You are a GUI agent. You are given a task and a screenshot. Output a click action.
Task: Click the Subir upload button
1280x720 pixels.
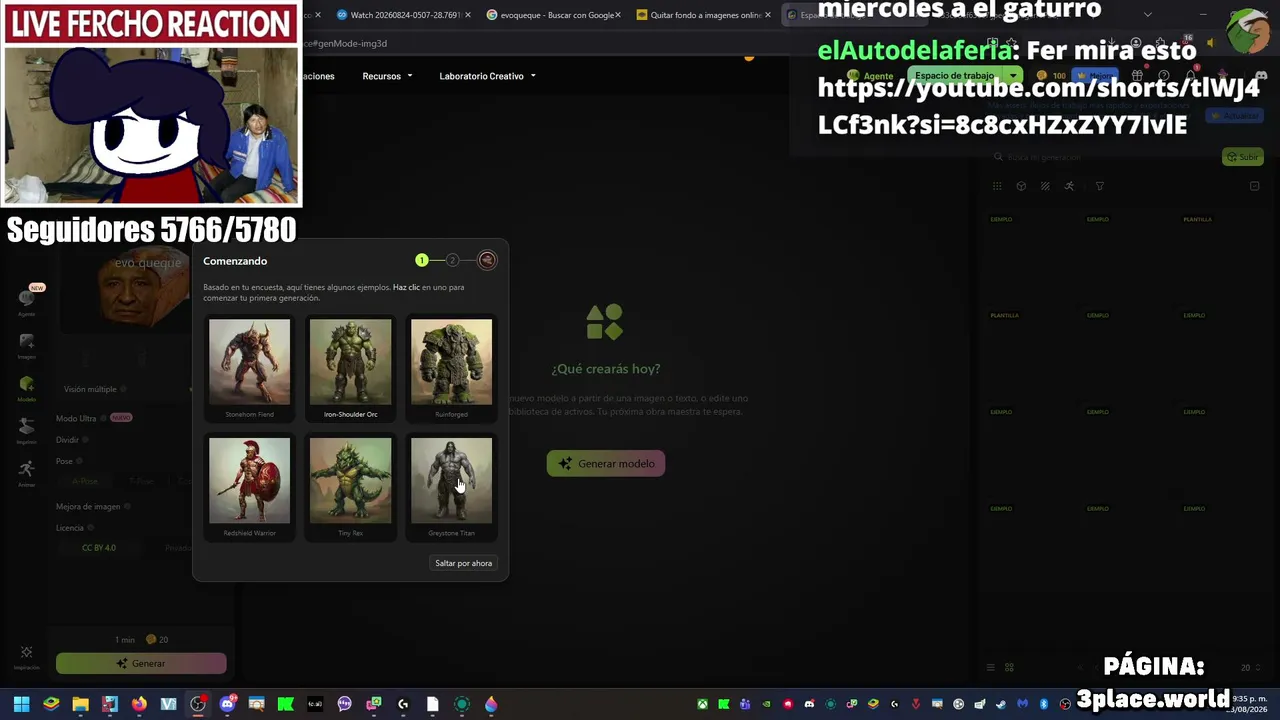click(x=1243, y=157)
